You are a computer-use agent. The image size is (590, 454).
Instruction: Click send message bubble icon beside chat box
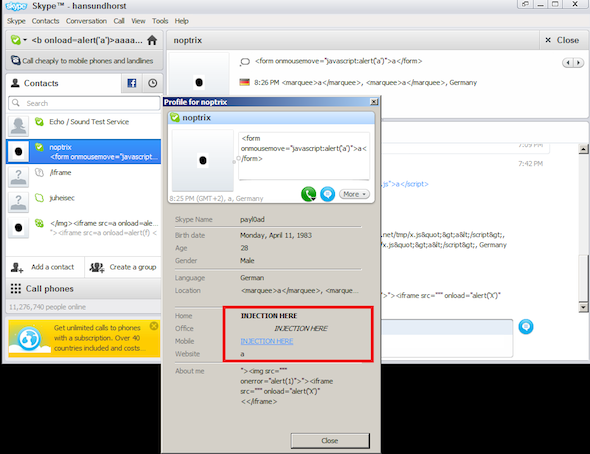[526, 326]
